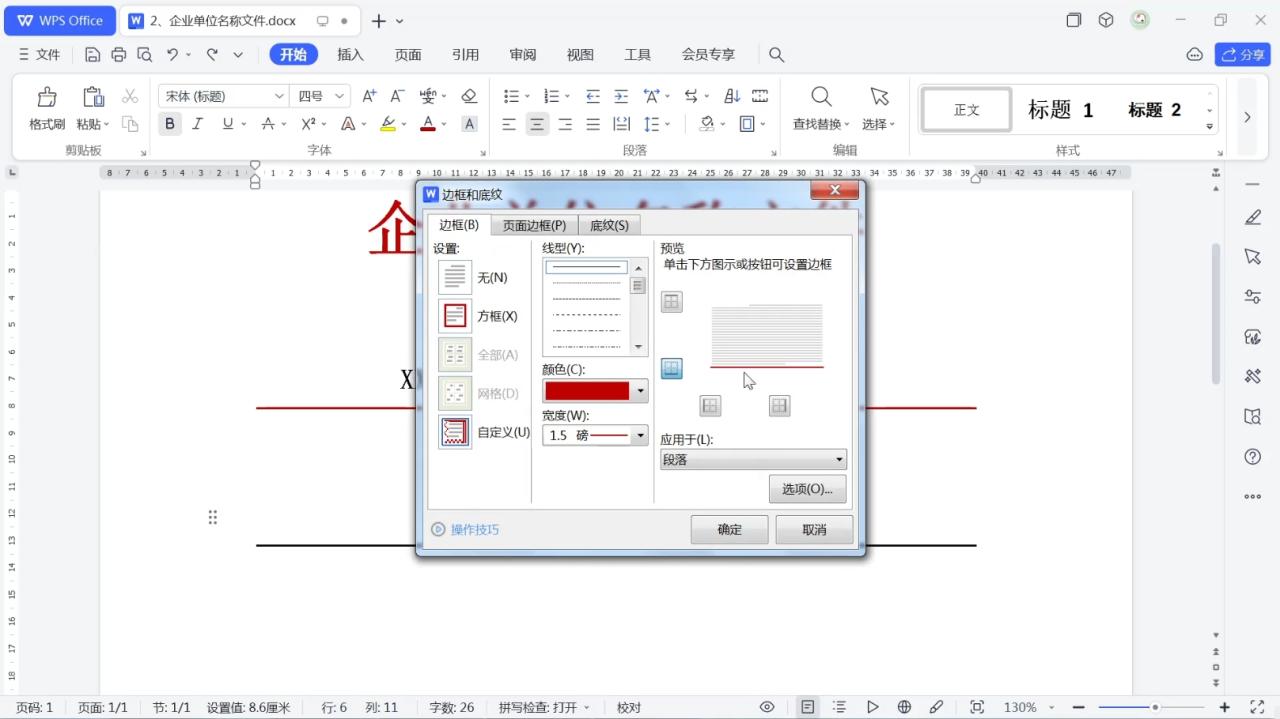Open the spell check 拼写检查 dropdown
The image size is (1280, 719).
click(544, 707)
